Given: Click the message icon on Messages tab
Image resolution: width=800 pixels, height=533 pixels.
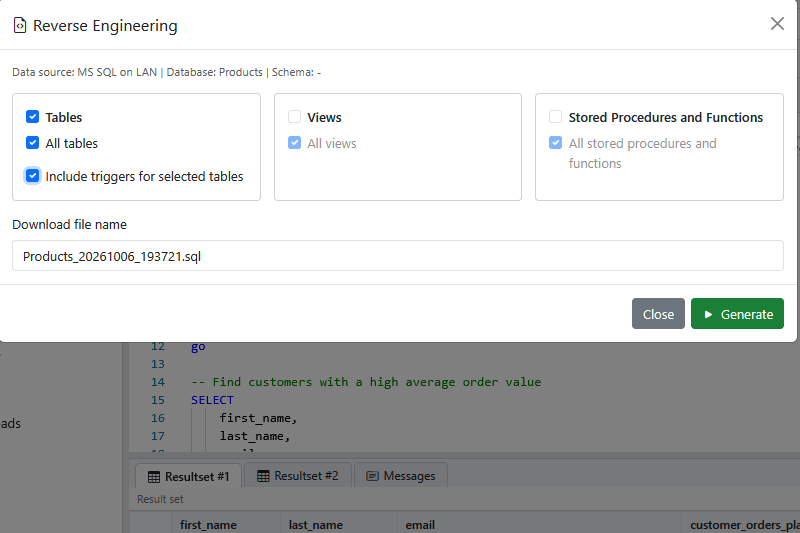Looking at the screenshot, I should click(x=372, y=476).
